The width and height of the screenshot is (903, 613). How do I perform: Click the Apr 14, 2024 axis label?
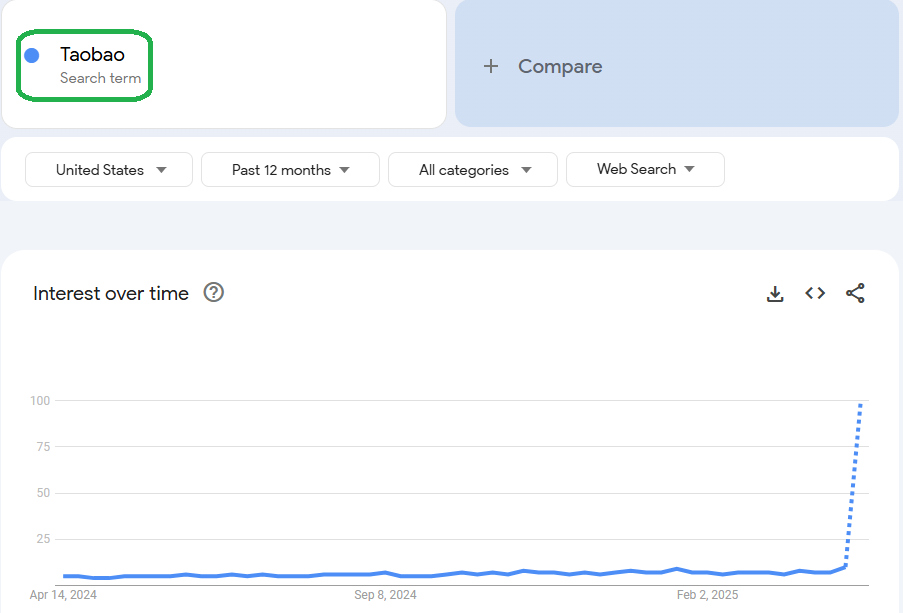(x=63, y=595)
